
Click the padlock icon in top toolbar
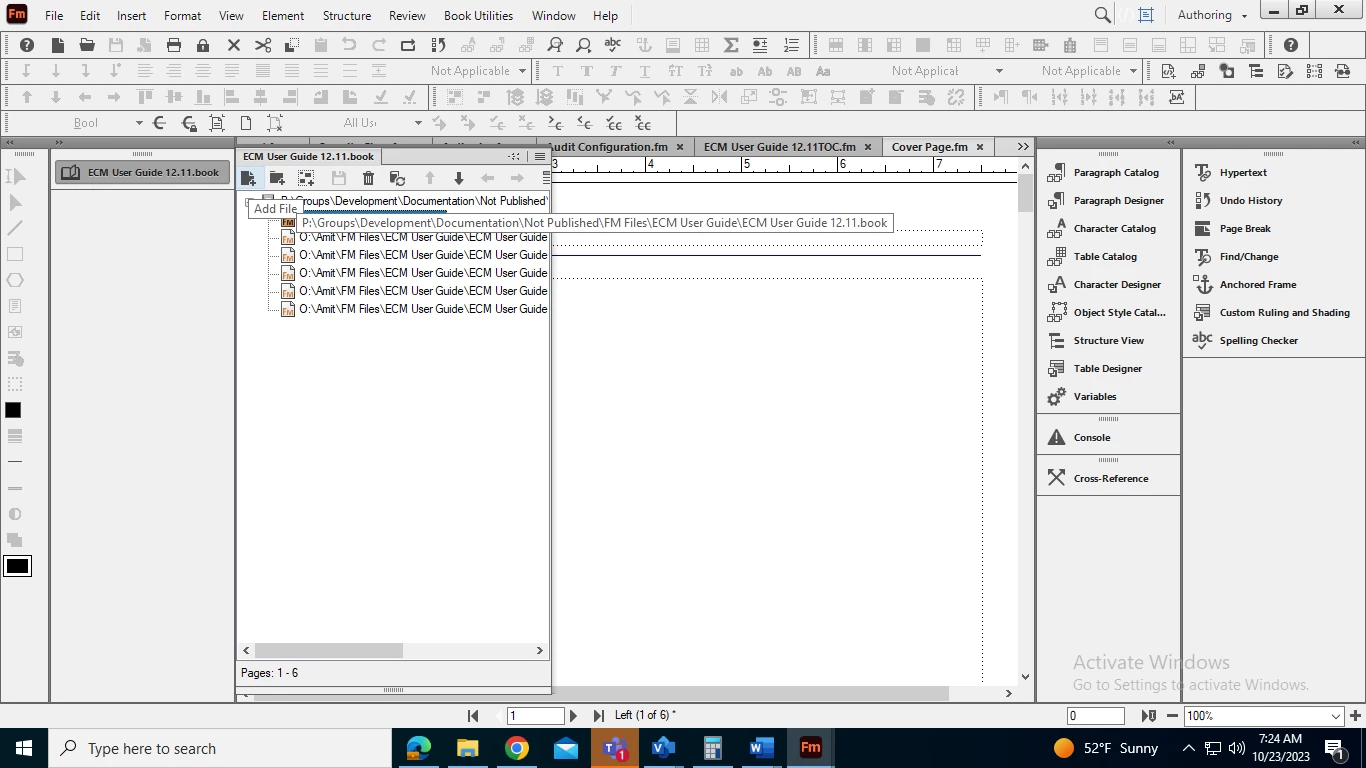point(203,45)
